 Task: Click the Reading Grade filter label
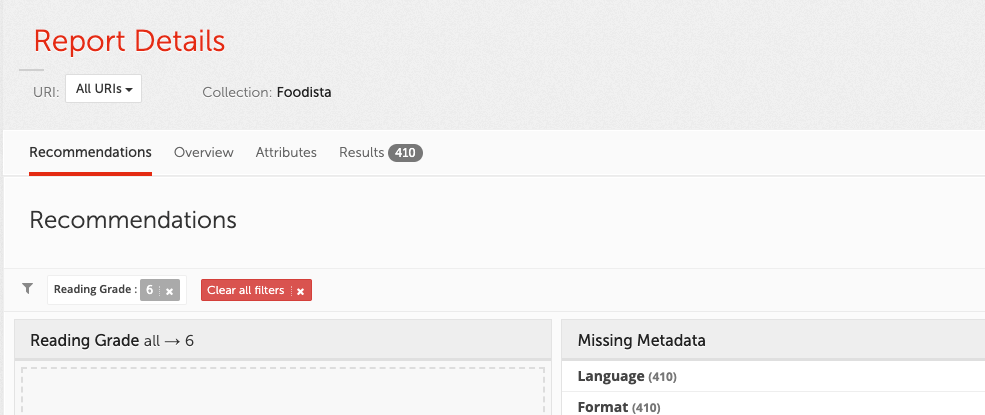click(x=94, y=290)
